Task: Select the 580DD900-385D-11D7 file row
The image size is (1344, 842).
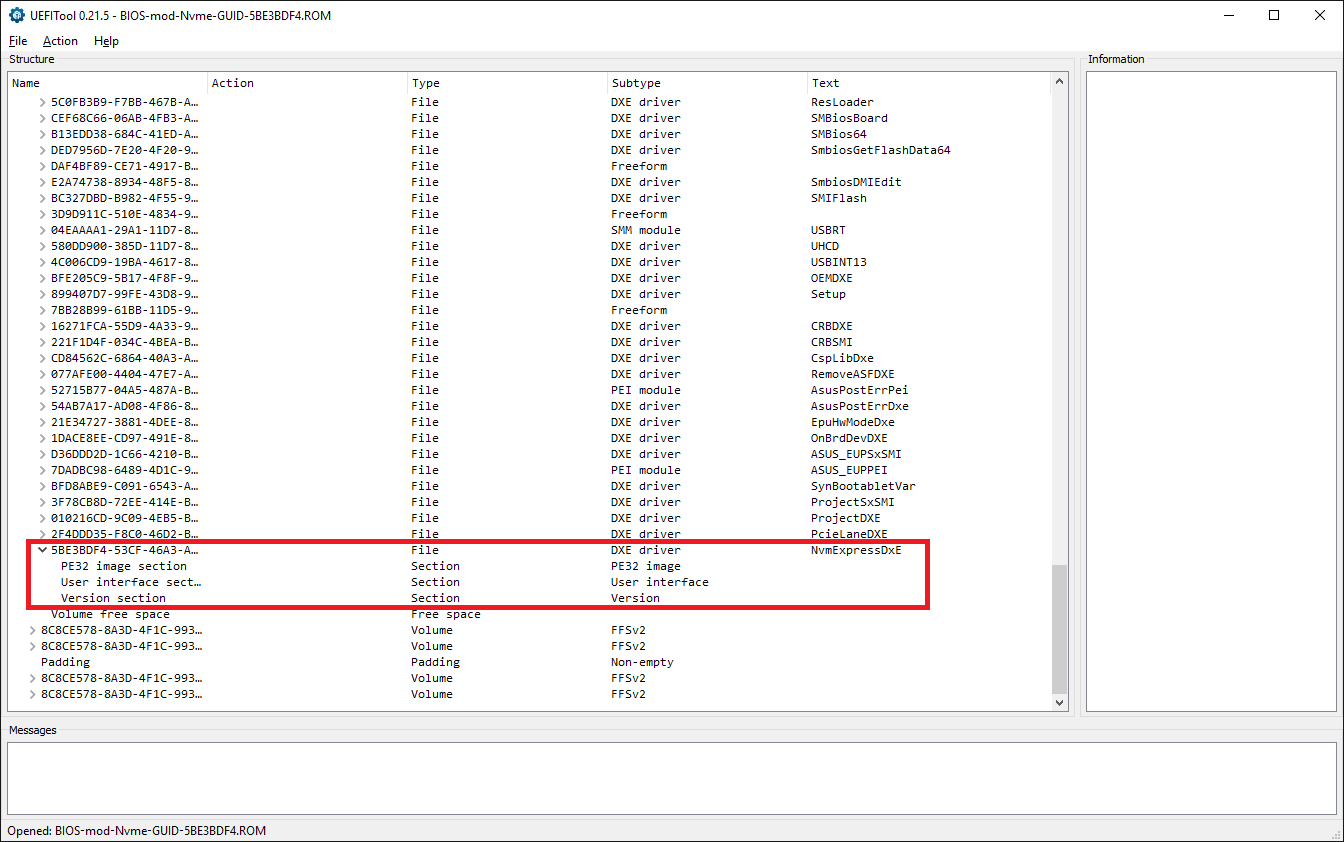Action: 530,246
